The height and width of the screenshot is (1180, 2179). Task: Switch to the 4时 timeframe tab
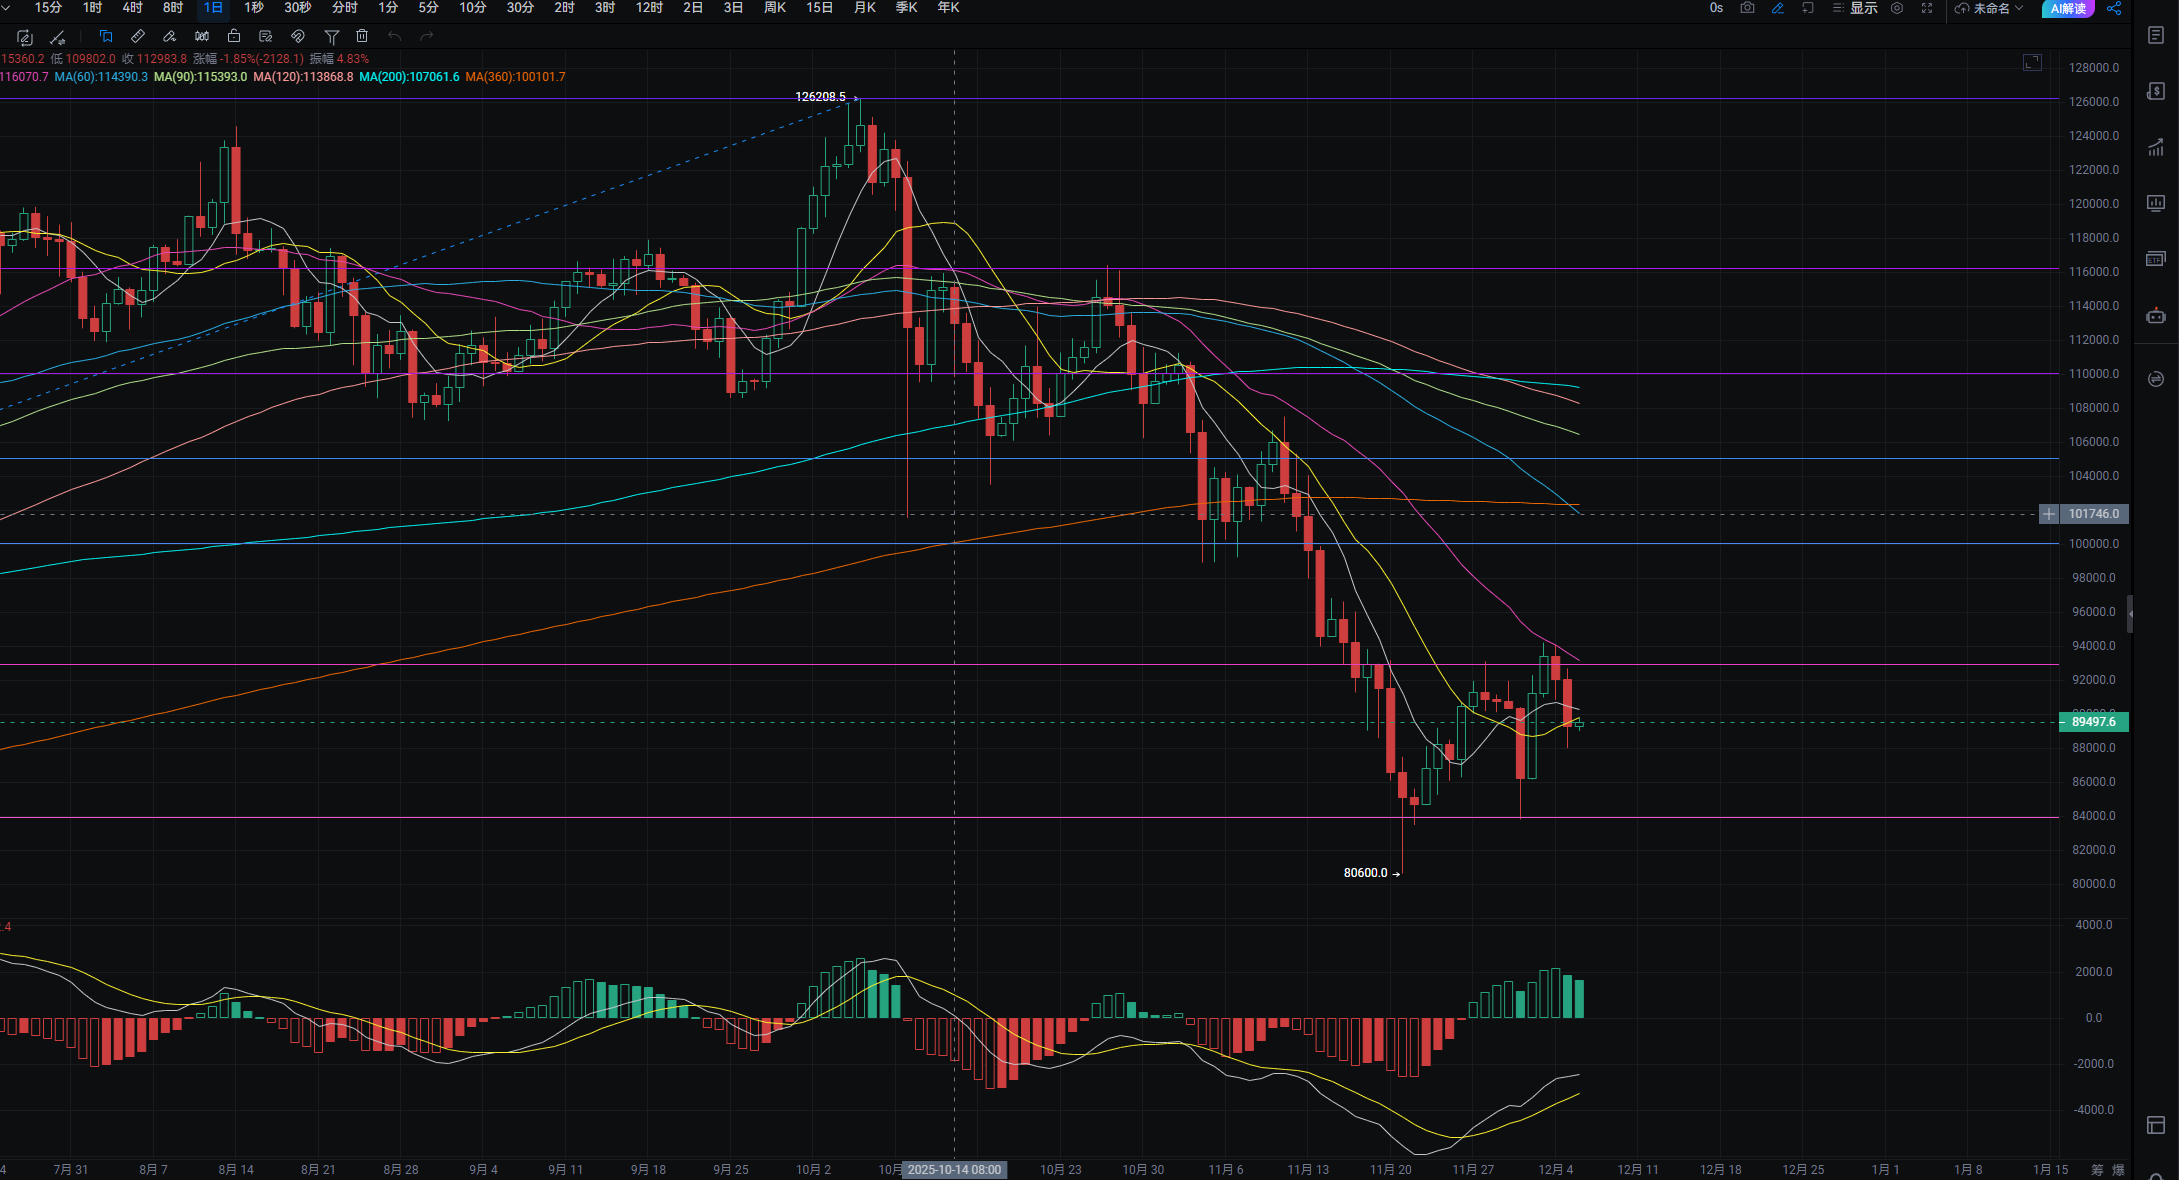point(132,8)
